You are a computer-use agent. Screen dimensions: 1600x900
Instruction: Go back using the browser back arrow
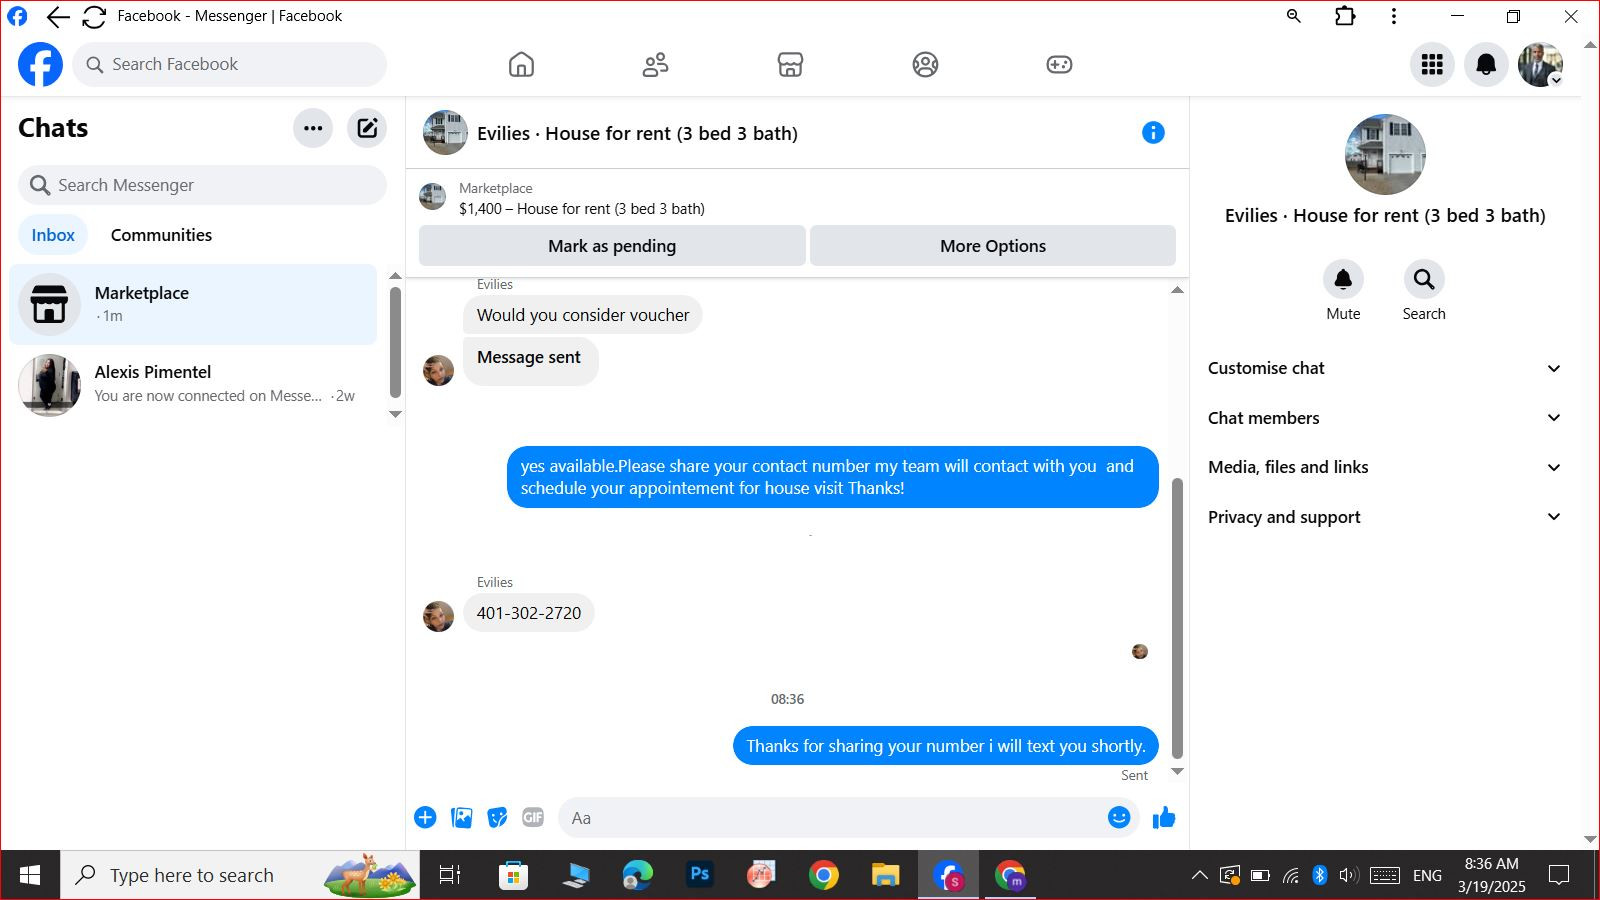tap(58, 16)
